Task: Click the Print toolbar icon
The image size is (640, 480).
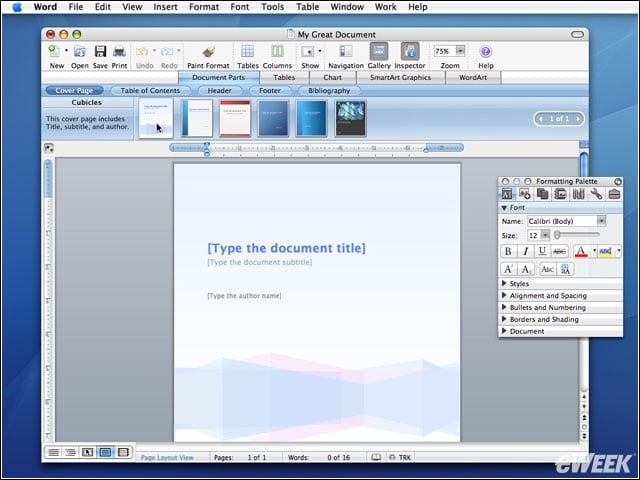Action: [119, 51]
